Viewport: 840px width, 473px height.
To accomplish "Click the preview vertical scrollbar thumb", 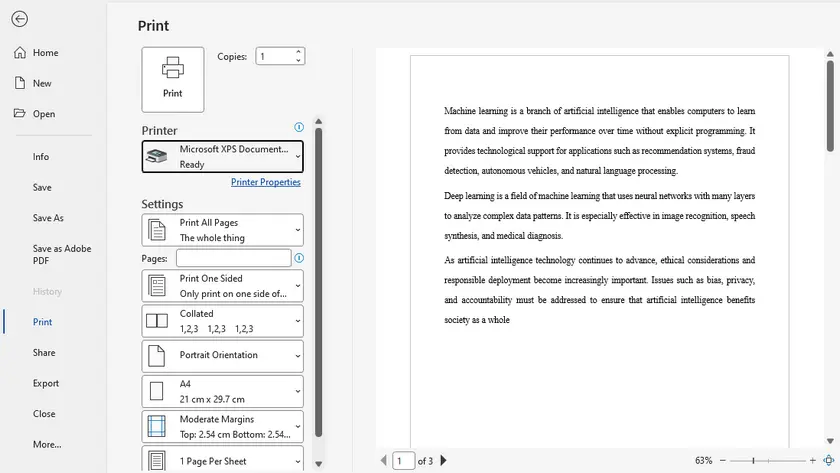I will pos(830,106).
